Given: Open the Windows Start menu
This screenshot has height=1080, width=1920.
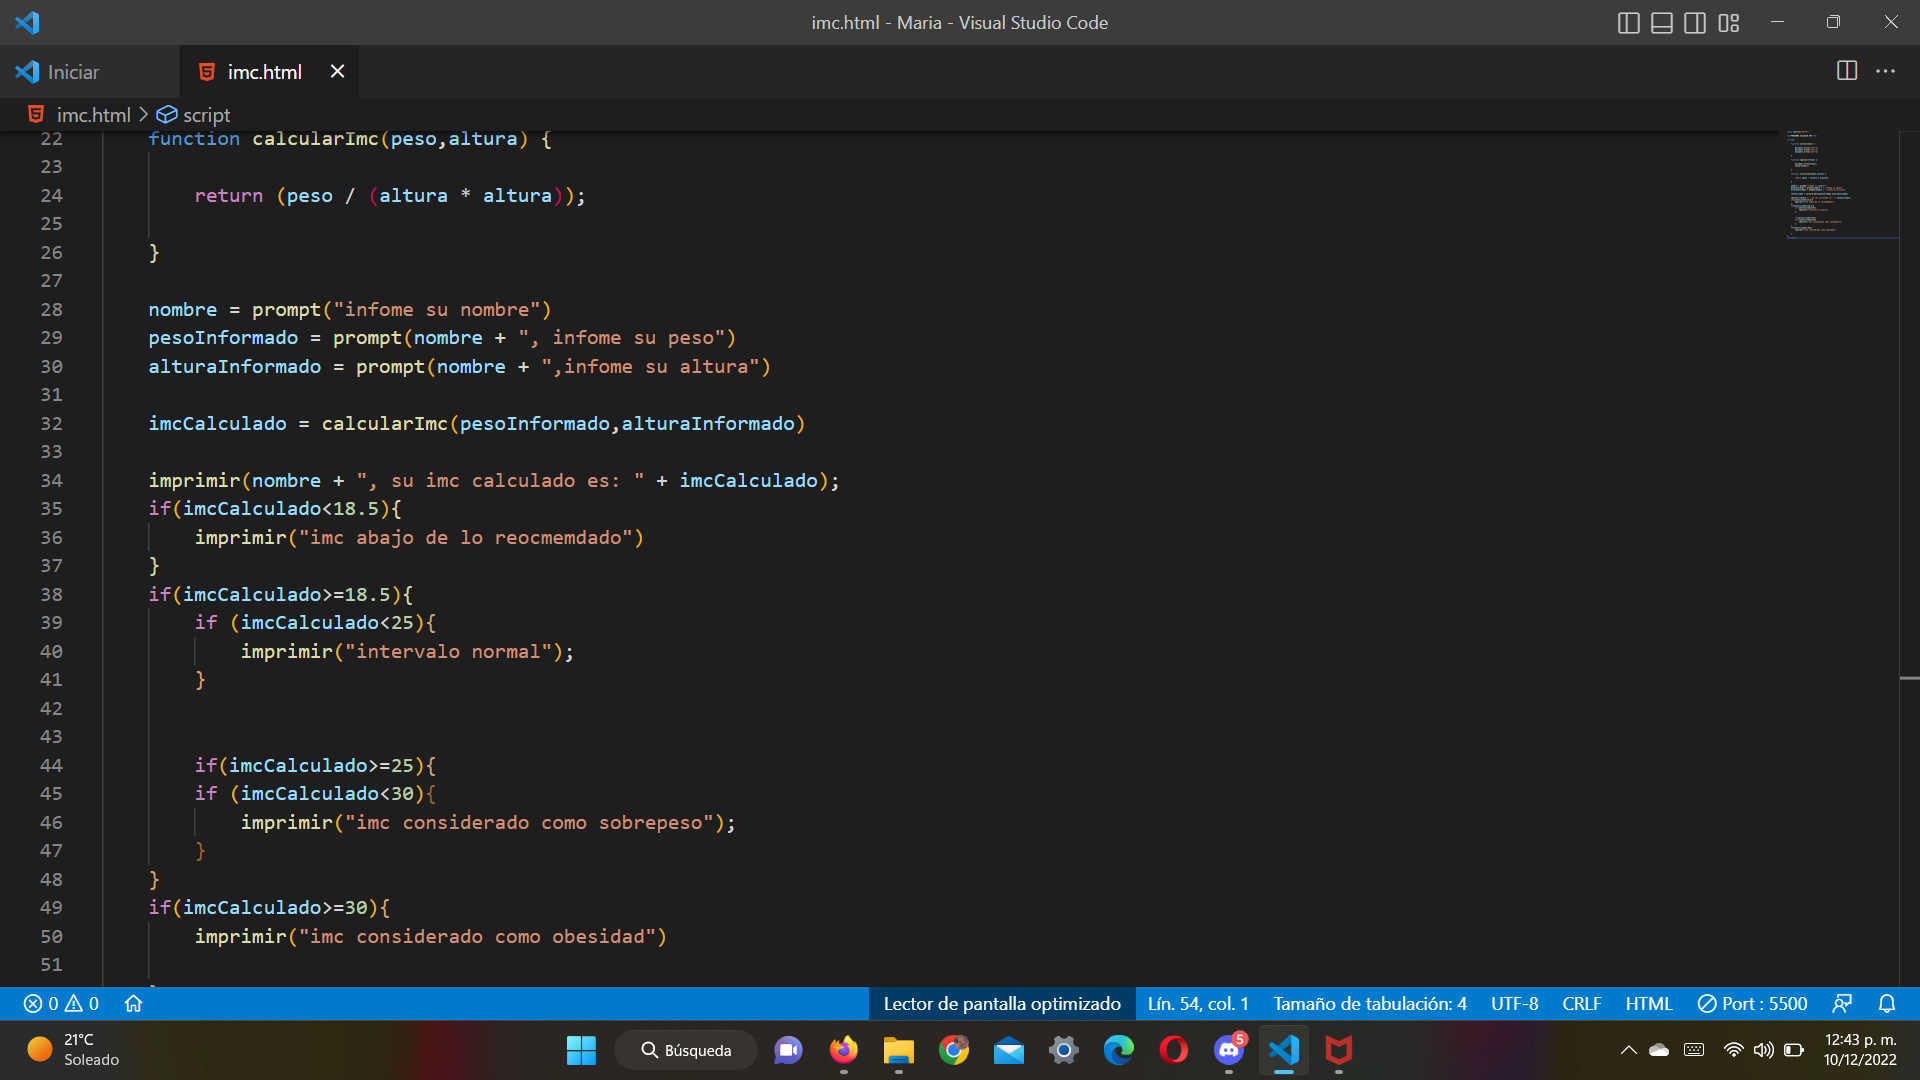Looking at the screenshot, I should [x=581, y=1050].
